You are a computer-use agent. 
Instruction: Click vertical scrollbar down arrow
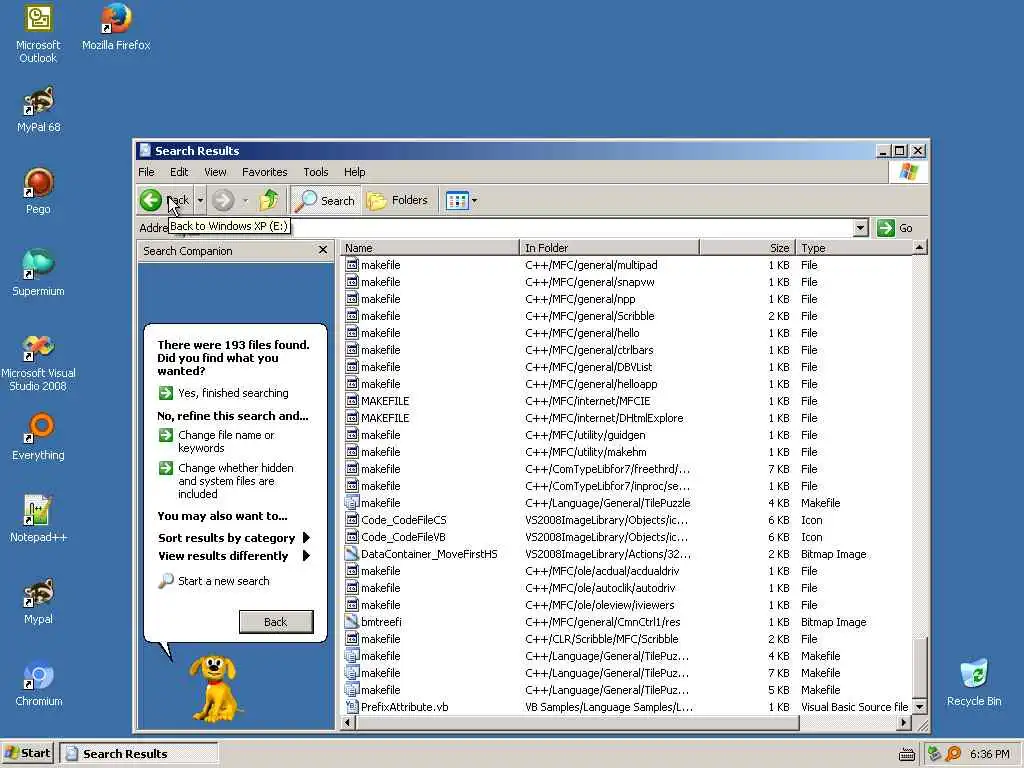click(920, 707)
